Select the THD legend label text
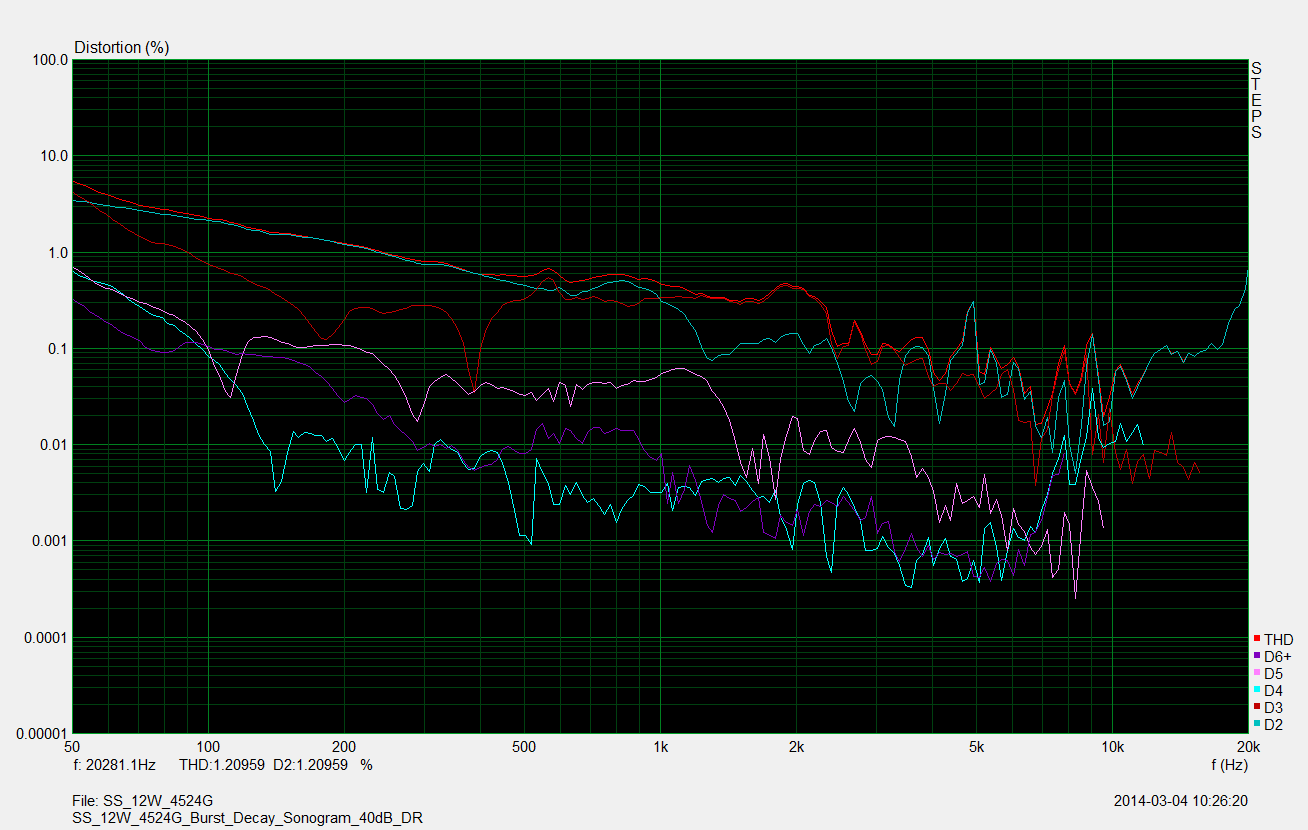1308x830 pixels. click(x=1278, y=639)
